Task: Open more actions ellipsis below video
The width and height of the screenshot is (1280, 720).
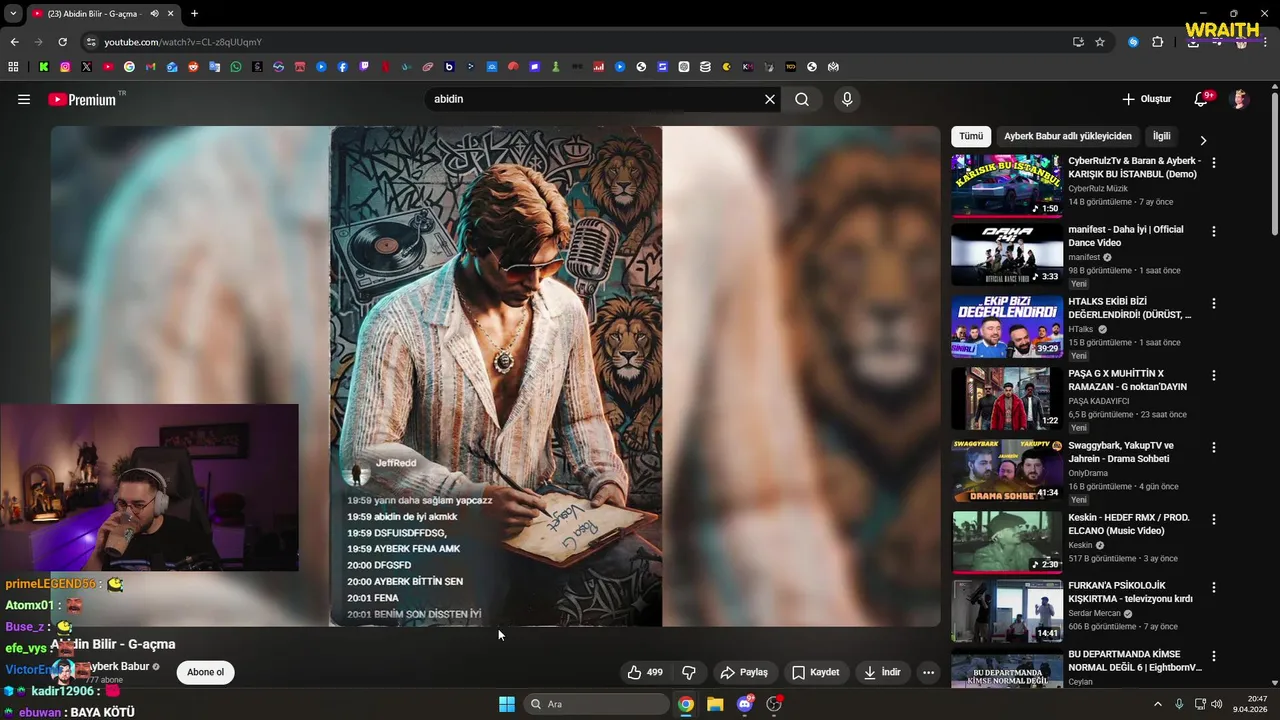Action: pyautogui.click(x=928, y=672)
